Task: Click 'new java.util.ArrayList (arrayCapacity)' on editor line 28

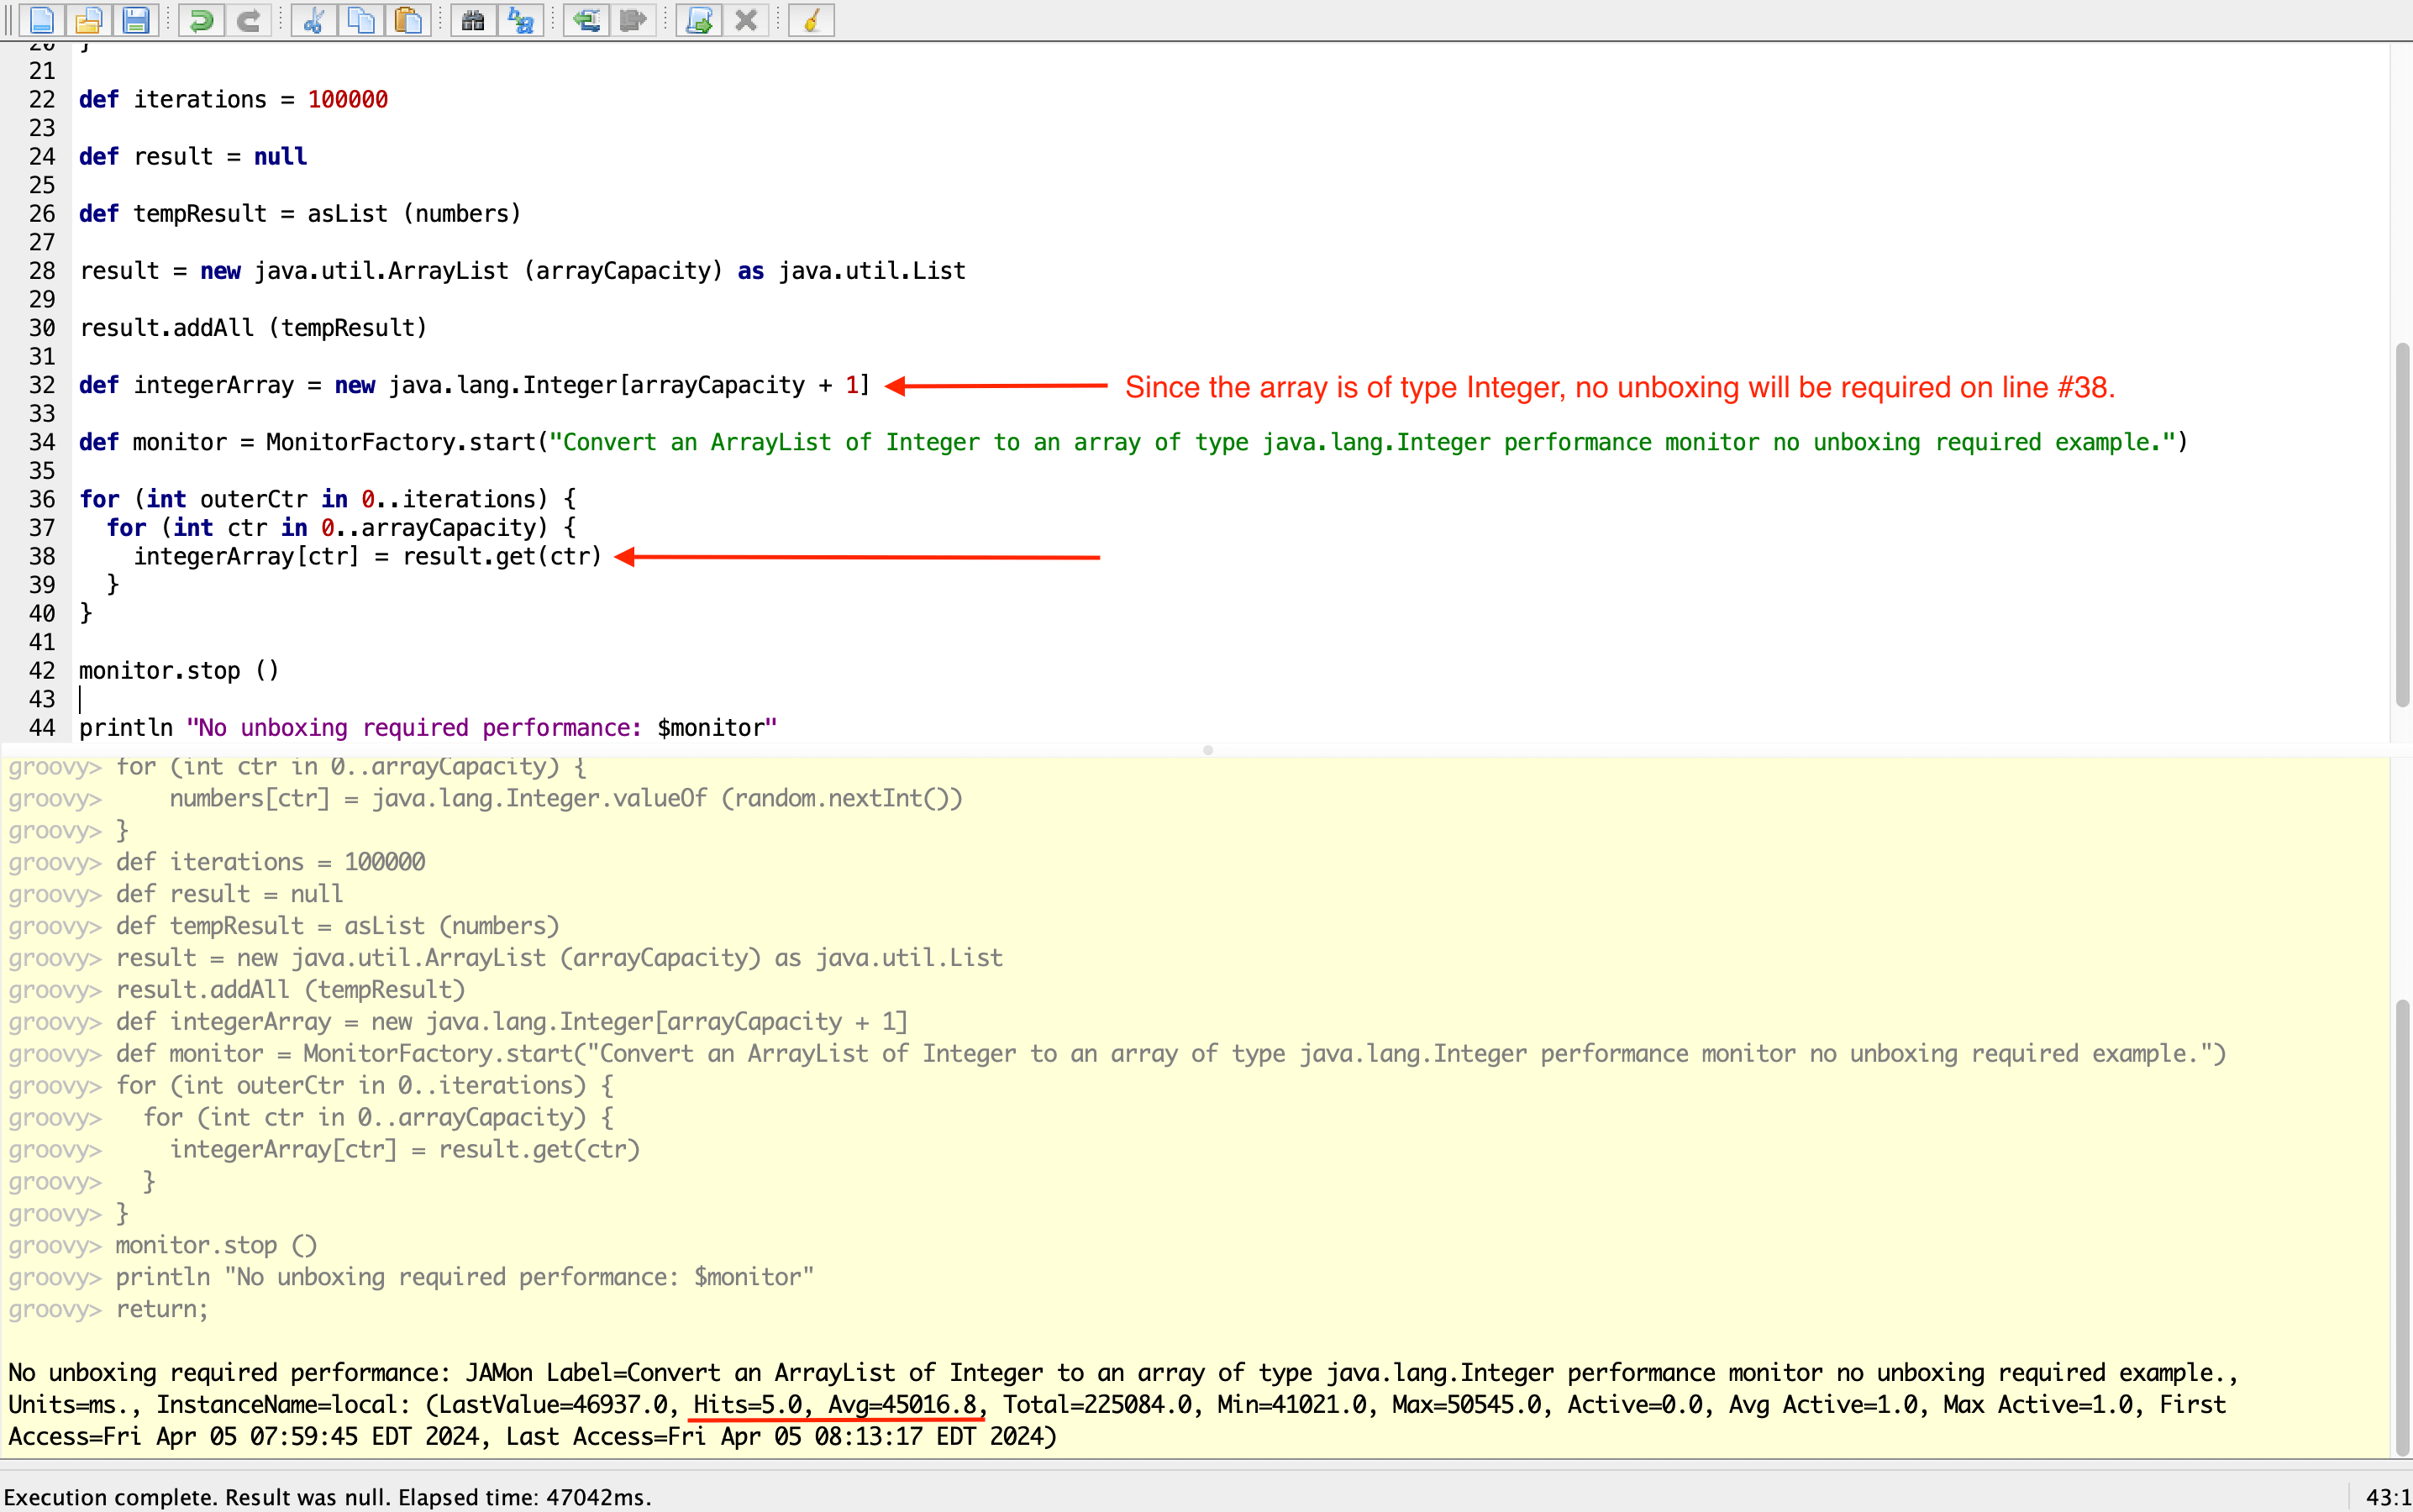Action: point(461,270)
